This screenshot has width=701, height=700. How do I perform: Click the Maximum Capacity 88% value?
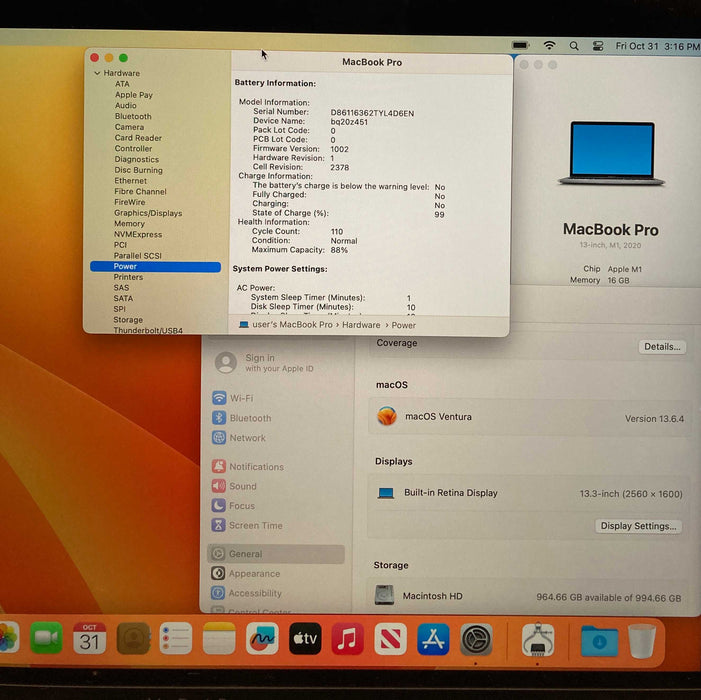coord(339,250)
